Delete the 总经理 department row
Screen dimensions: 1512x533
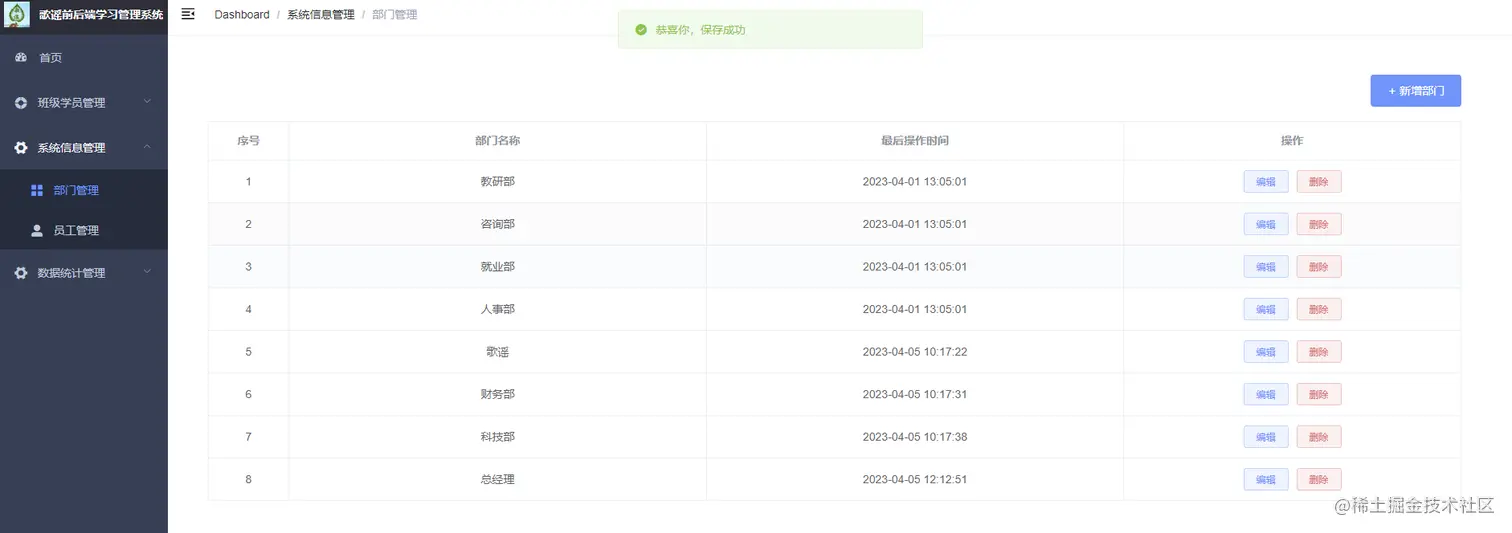point(1319,479)
